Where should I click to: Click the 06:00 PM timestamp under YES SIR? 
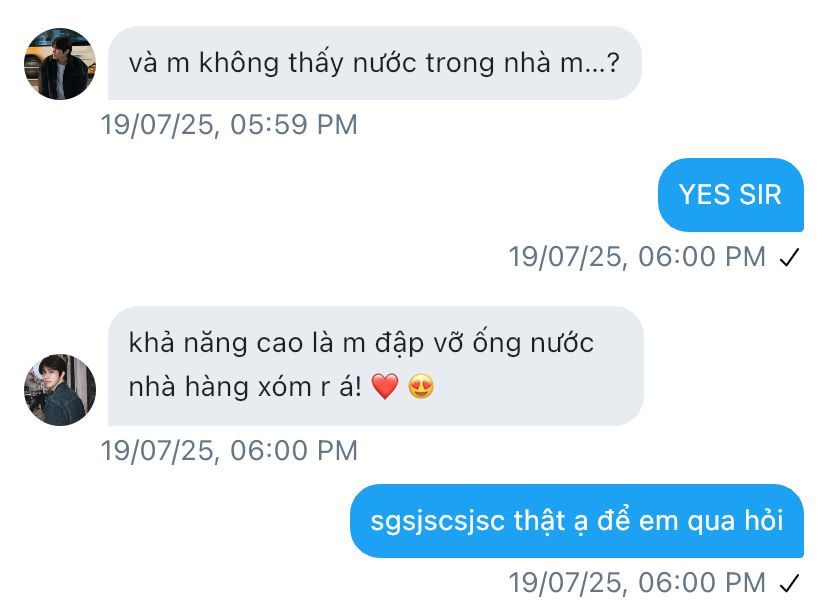click(637, 257)
